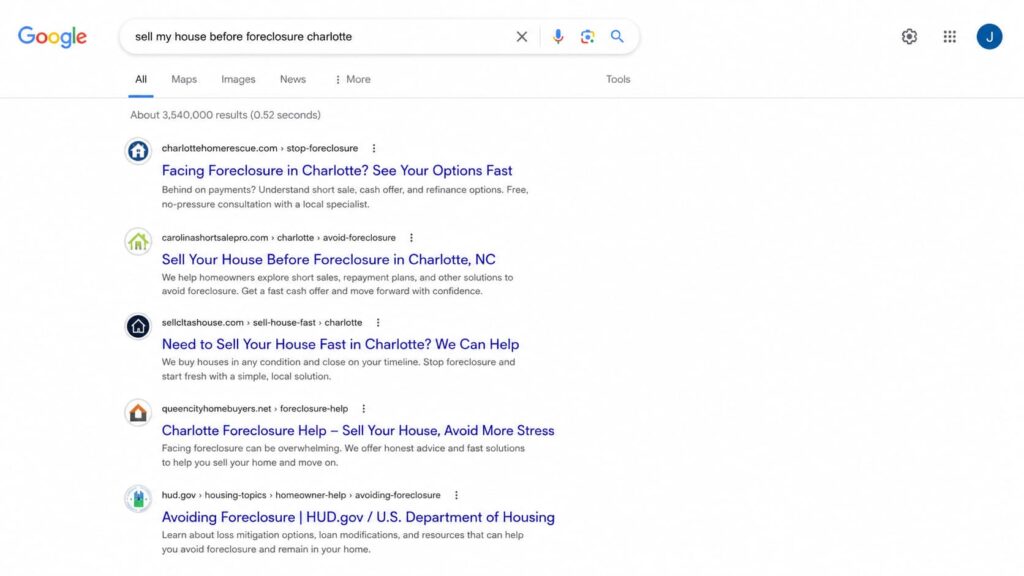Start voice search with microphone icon
Viewport: 1024px width, 576px height.
(x=558, y=37)
